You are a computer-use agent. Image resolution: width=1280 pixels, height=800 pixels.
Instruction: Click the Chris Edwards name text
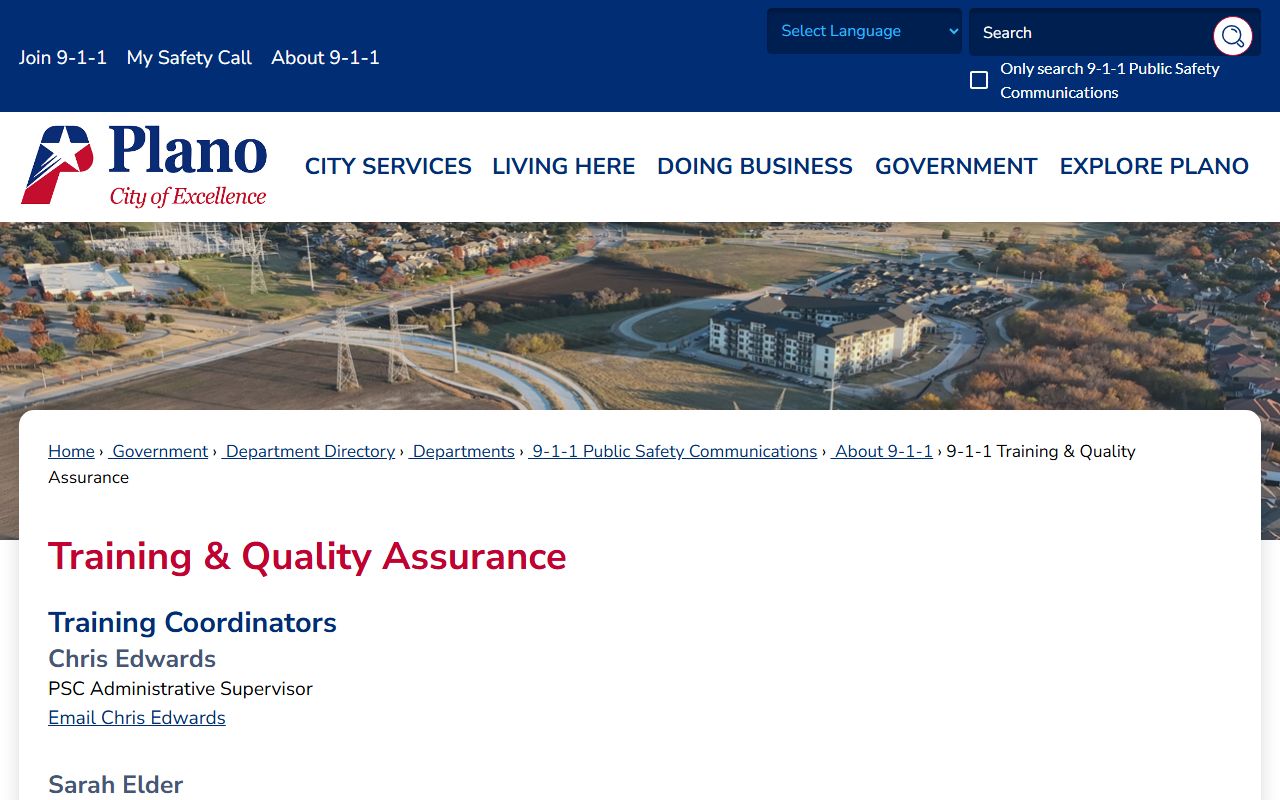[x=132, y=659]
